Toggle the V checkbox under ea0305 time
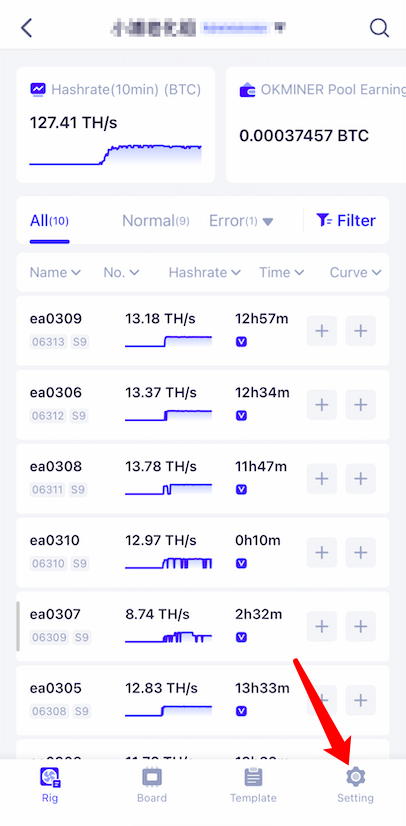 (241, 711)
